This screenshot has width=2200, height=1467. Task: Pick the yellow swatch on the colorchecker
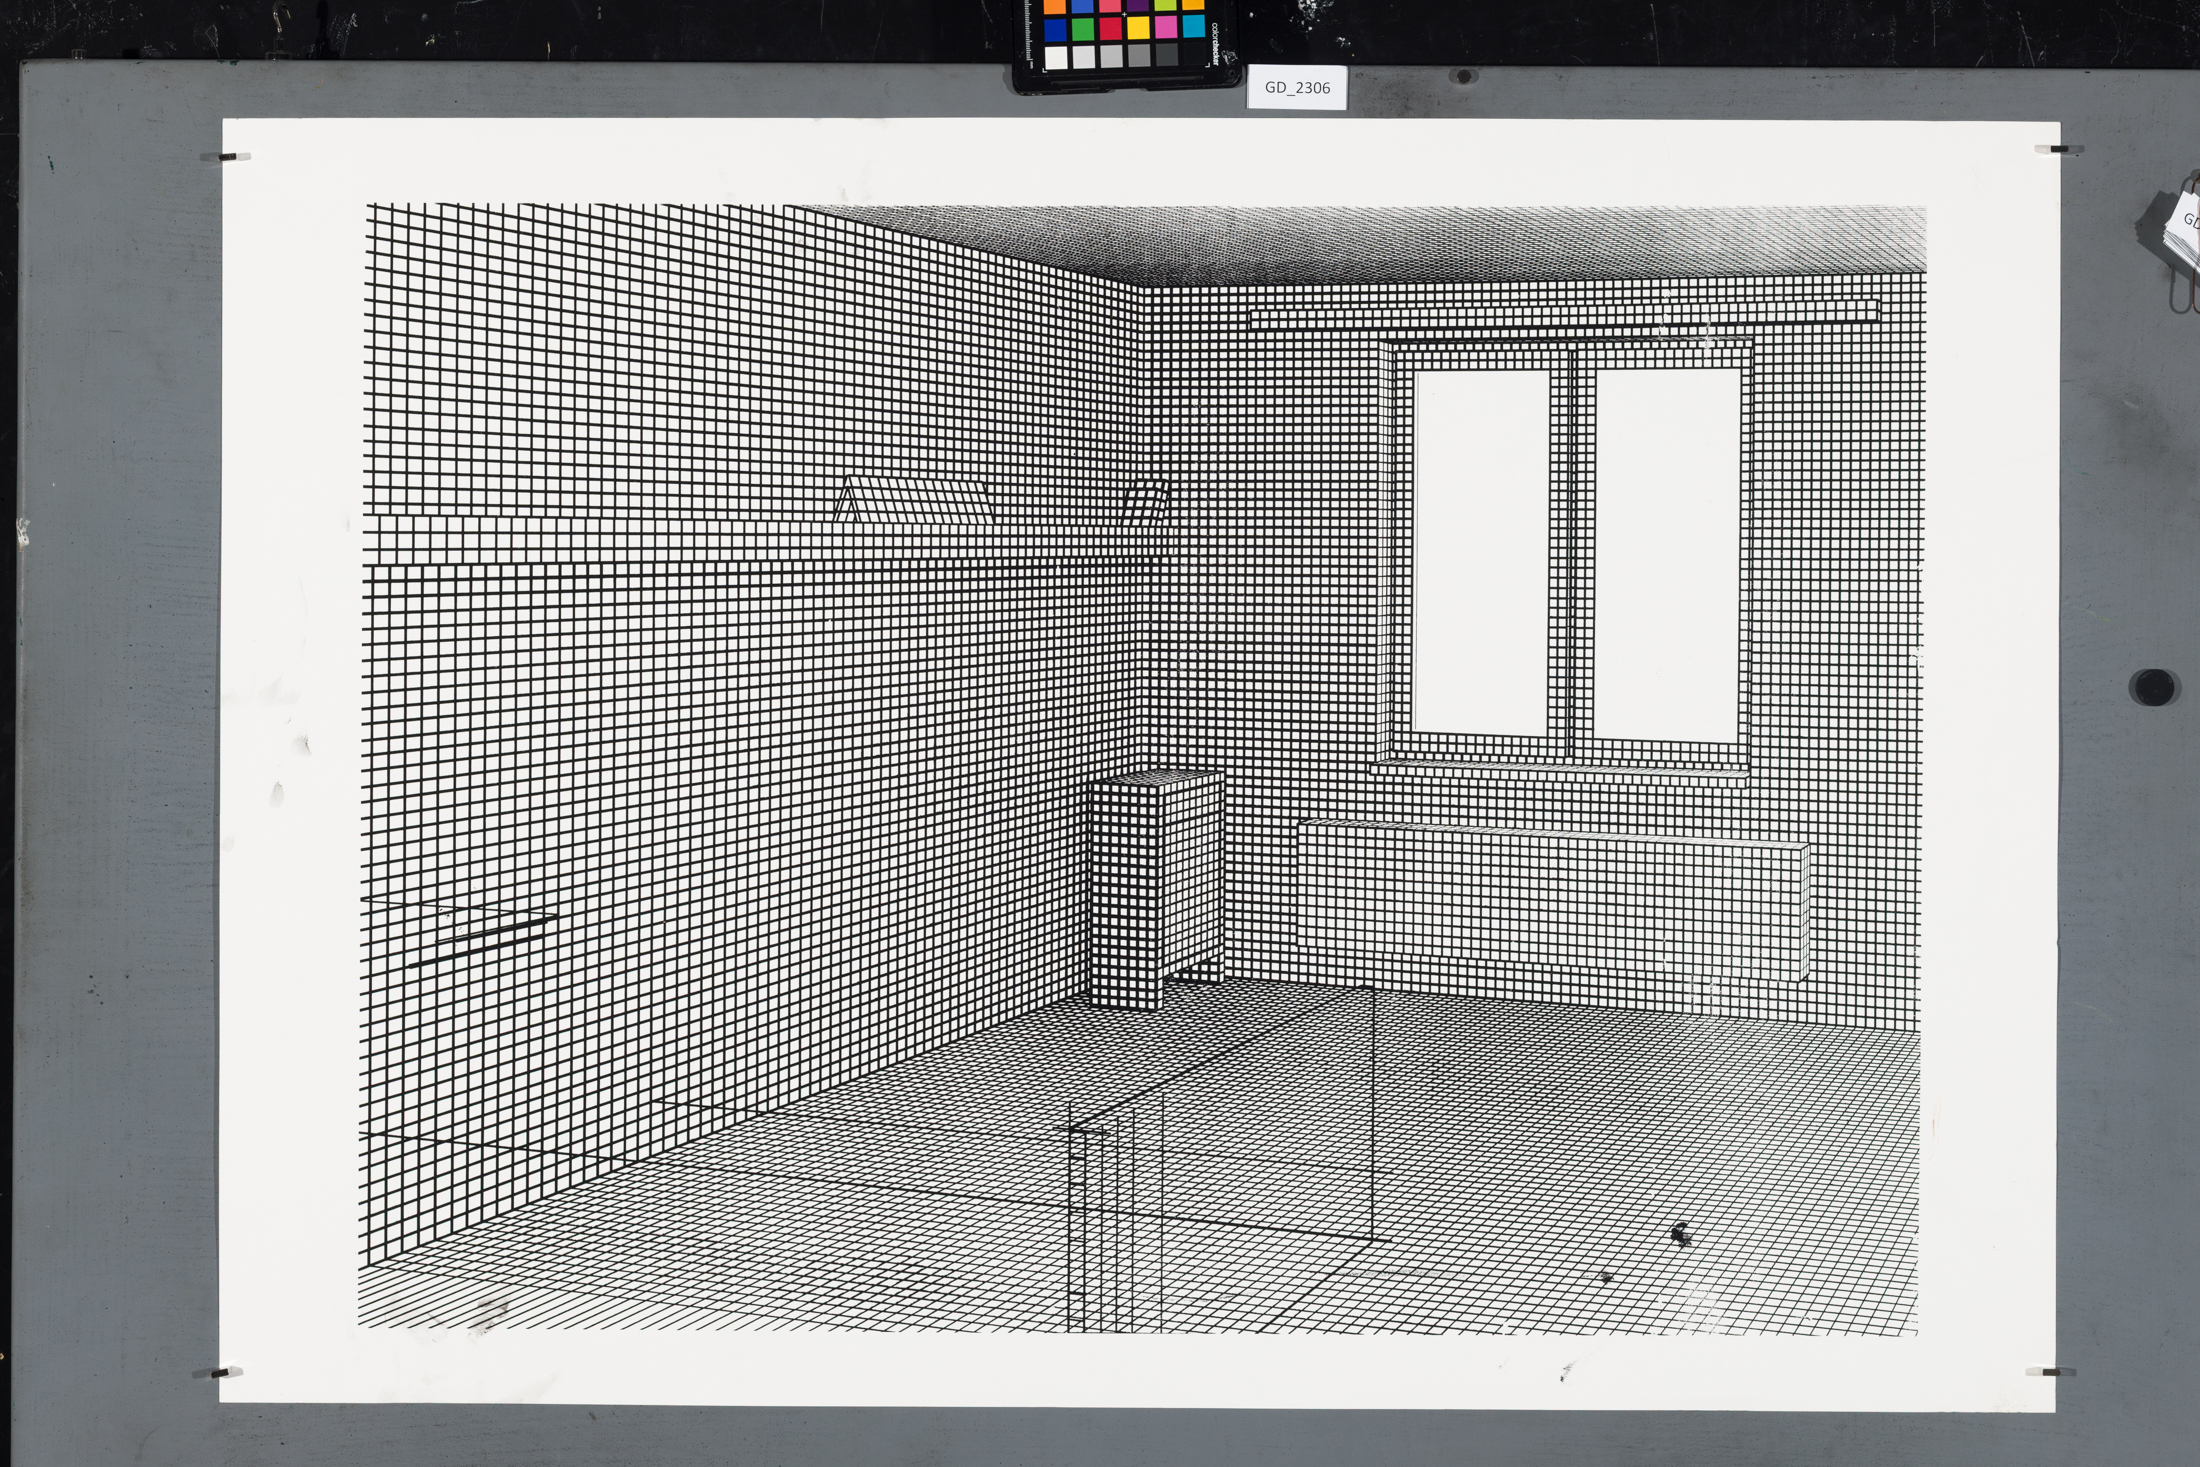pyautogui.click(x=1138, y=28)
